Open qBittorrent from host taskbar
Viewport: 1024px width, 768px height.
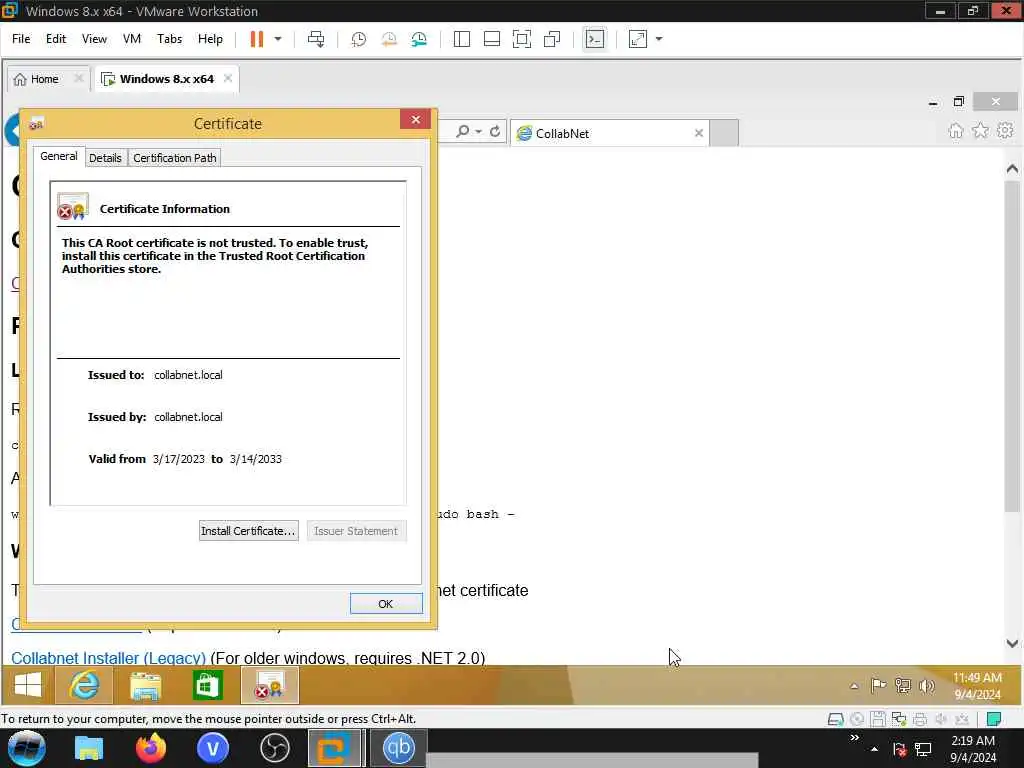(398, 748)
